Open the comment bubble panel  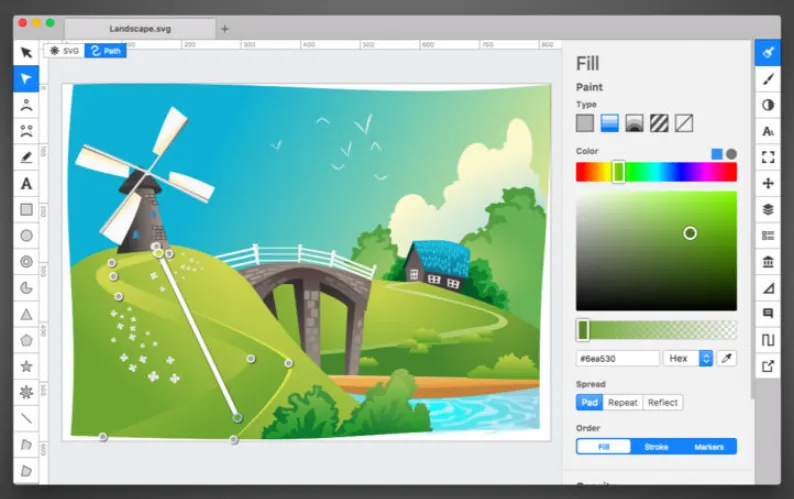(768, 314)
